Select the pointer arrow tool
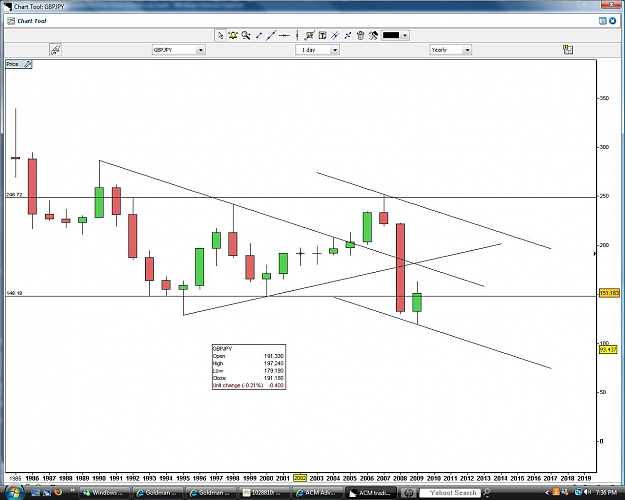This screenshot has height=500, width=625. (220, 35)
